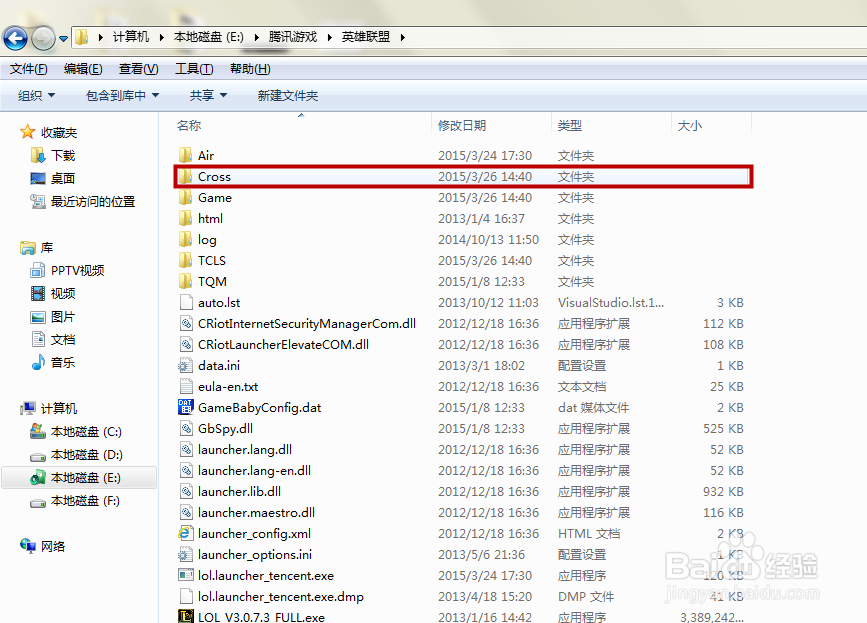Click the Back navigation arrow button

tap(15, 38)
